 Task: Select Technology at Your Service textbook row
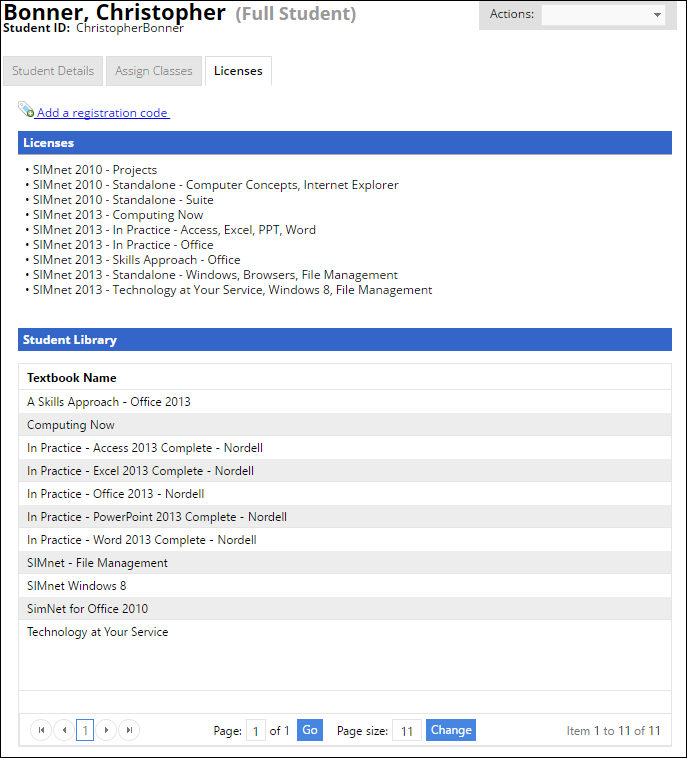(x=345, y=632)
